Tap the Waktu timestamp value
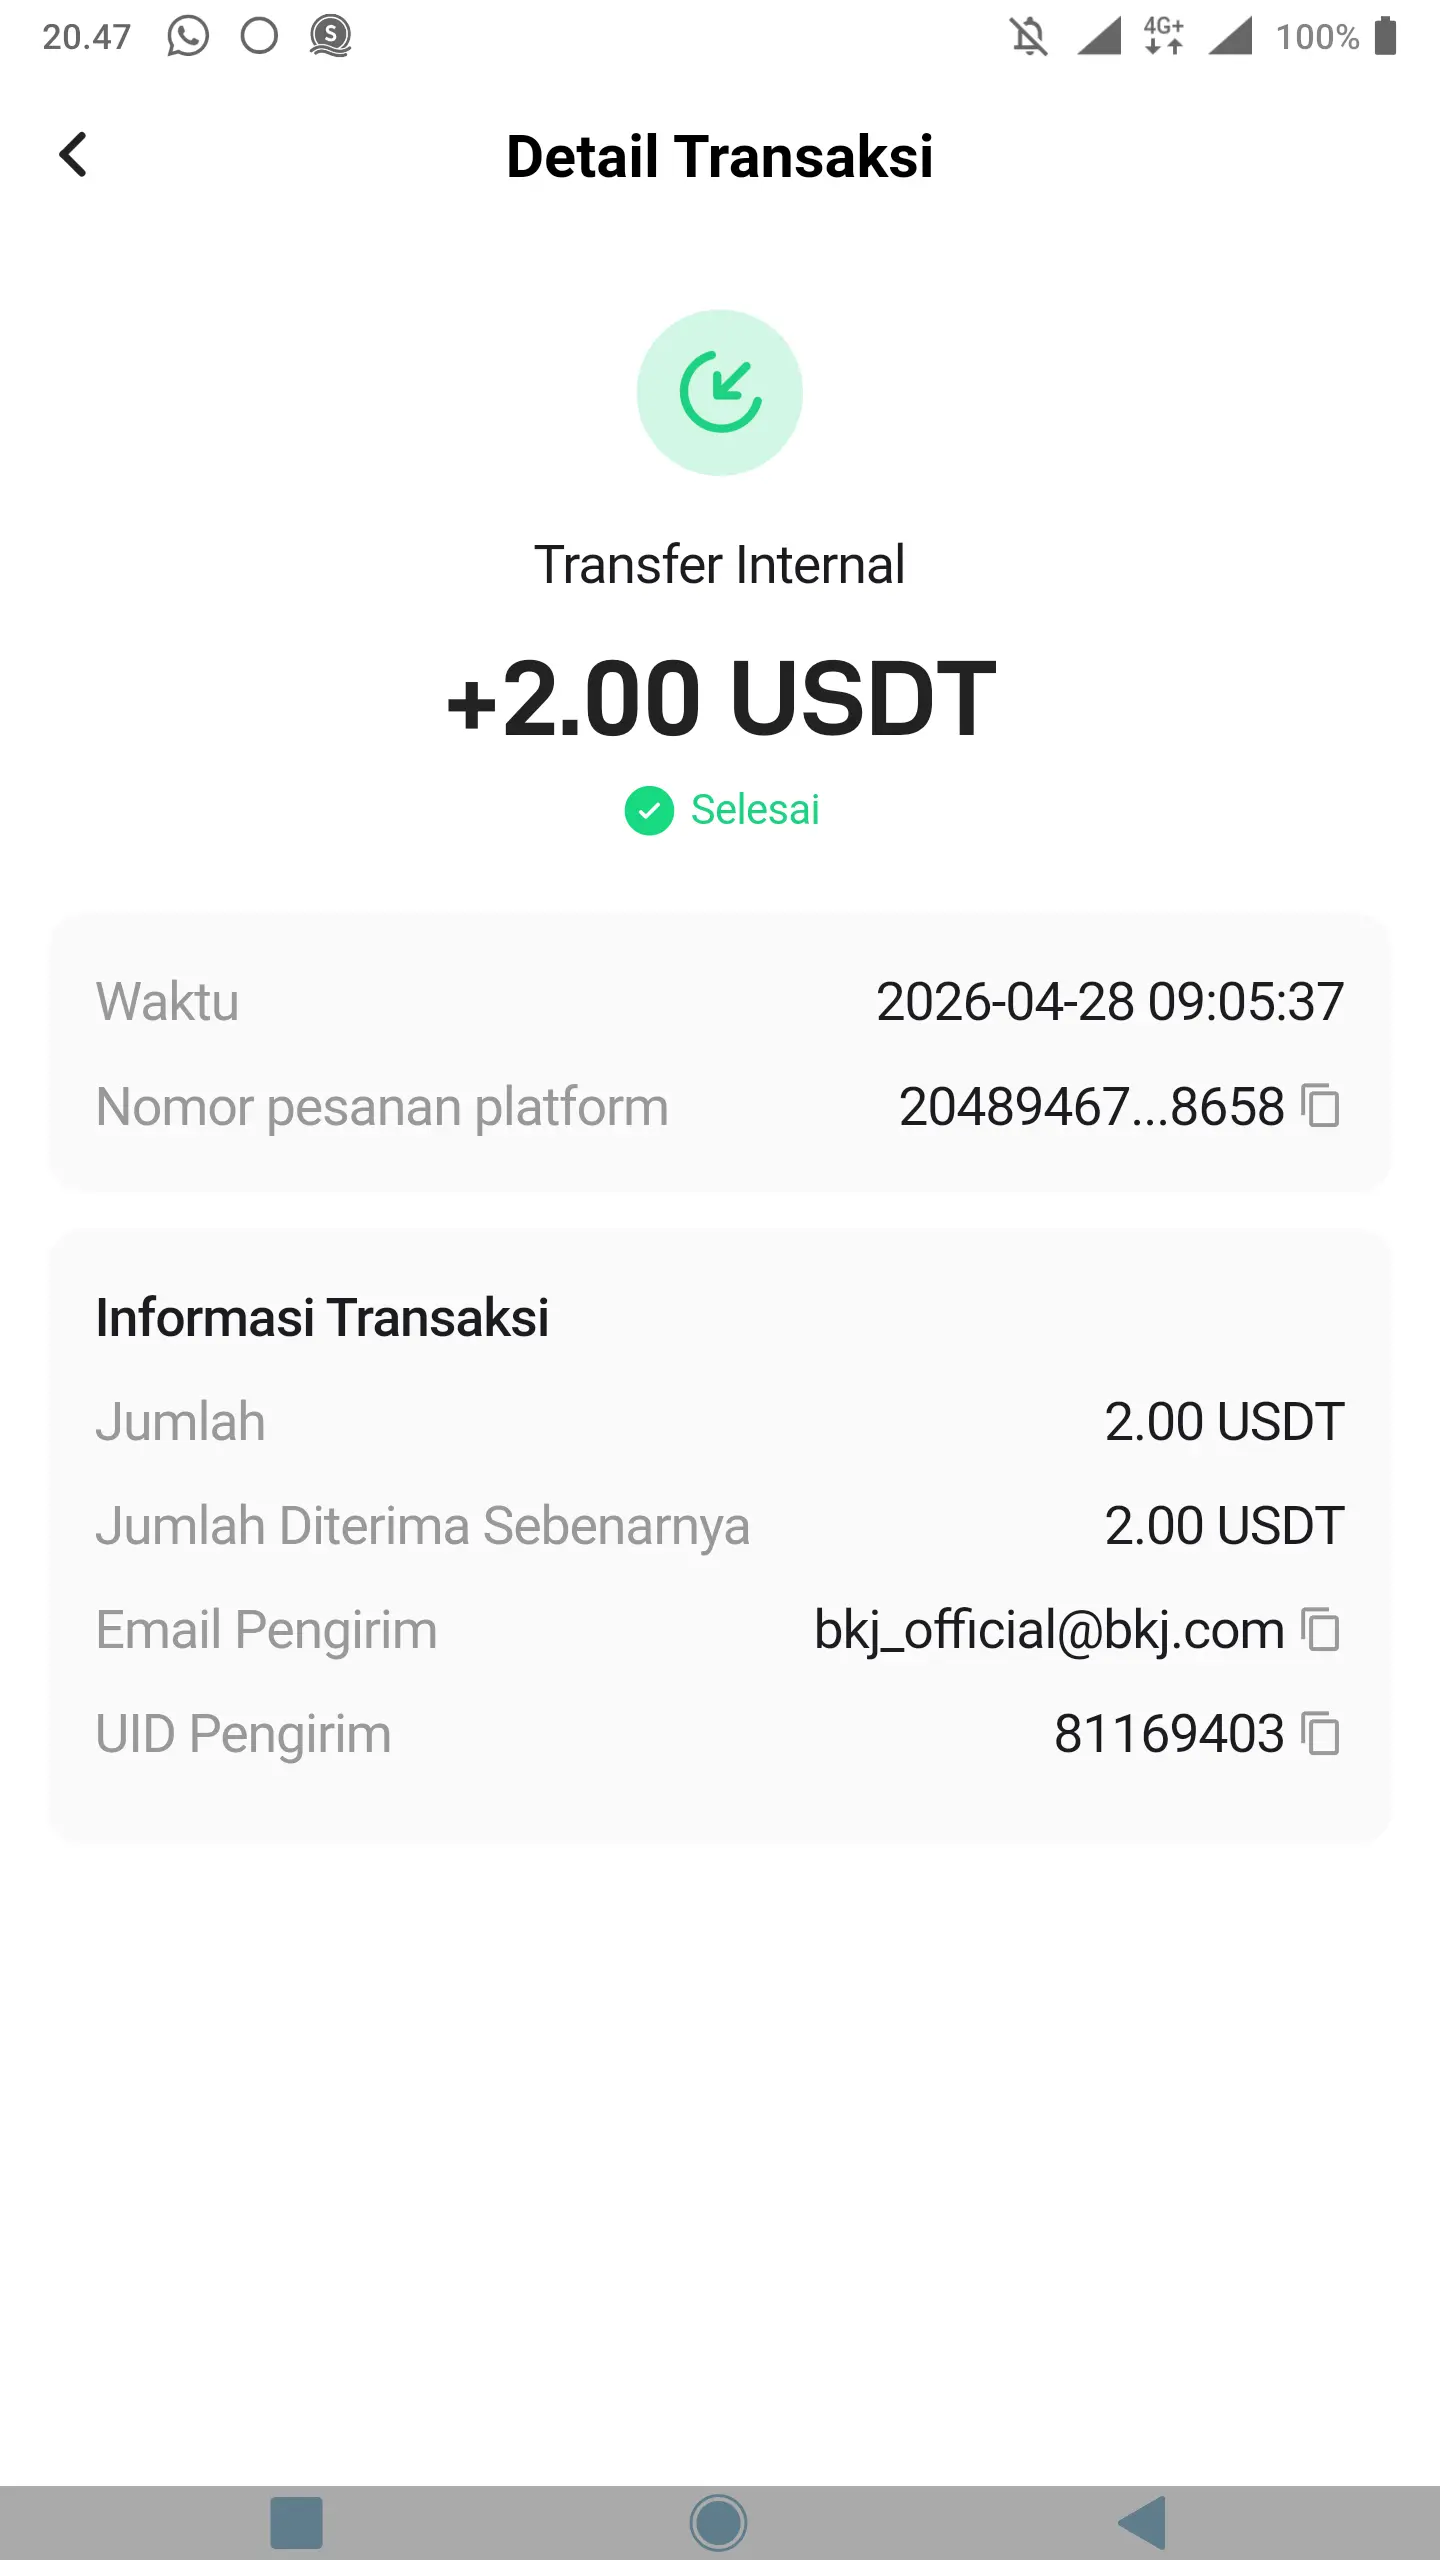1440x2560 pixels. (x=1110, y=1002)
